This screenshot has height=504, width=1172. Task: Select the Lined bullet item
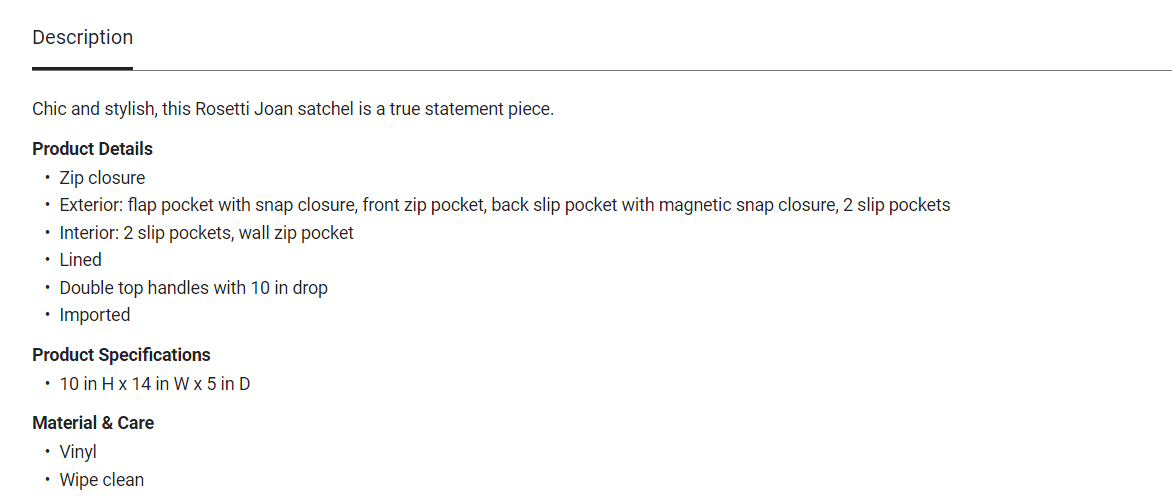click(81, 260)
